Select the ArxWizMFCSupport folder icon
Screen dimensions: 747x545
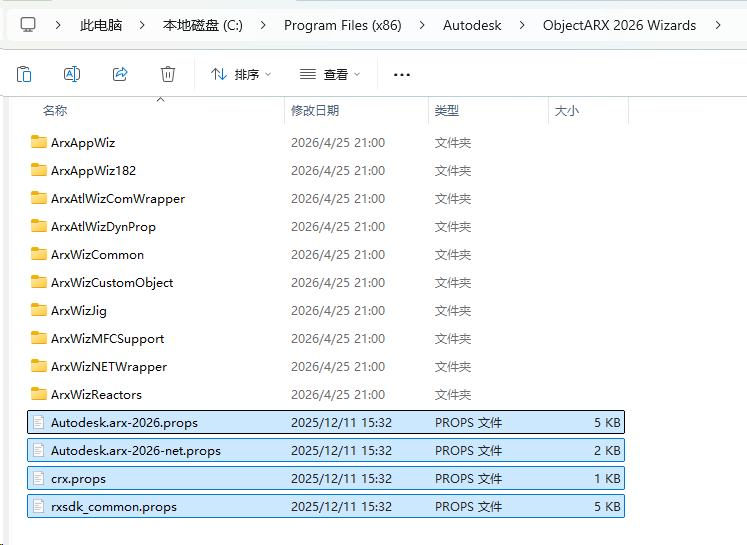click(39, 338)
